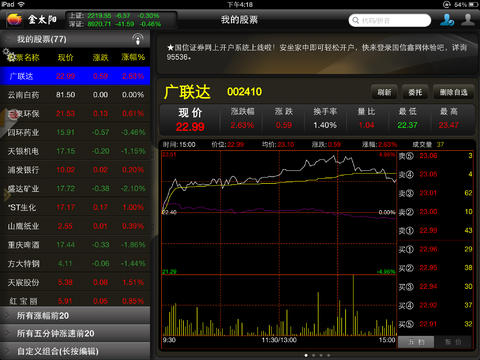
Task: Click the 删除自选 button
Action: [453, 92]
